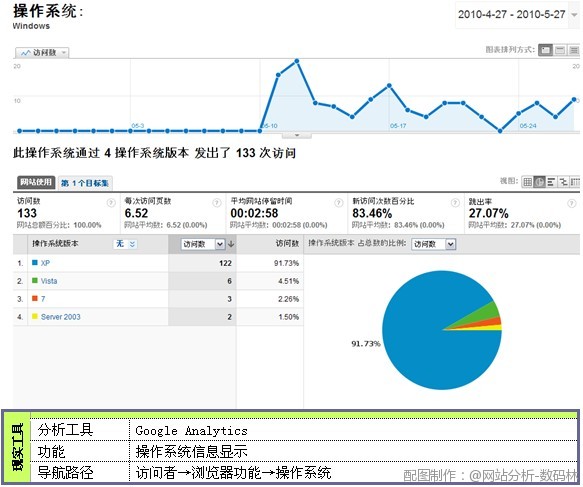The height and width of the screenshot is (487, 583).
Task: Switch to table (data) view icon
Action: pos(527,182)
